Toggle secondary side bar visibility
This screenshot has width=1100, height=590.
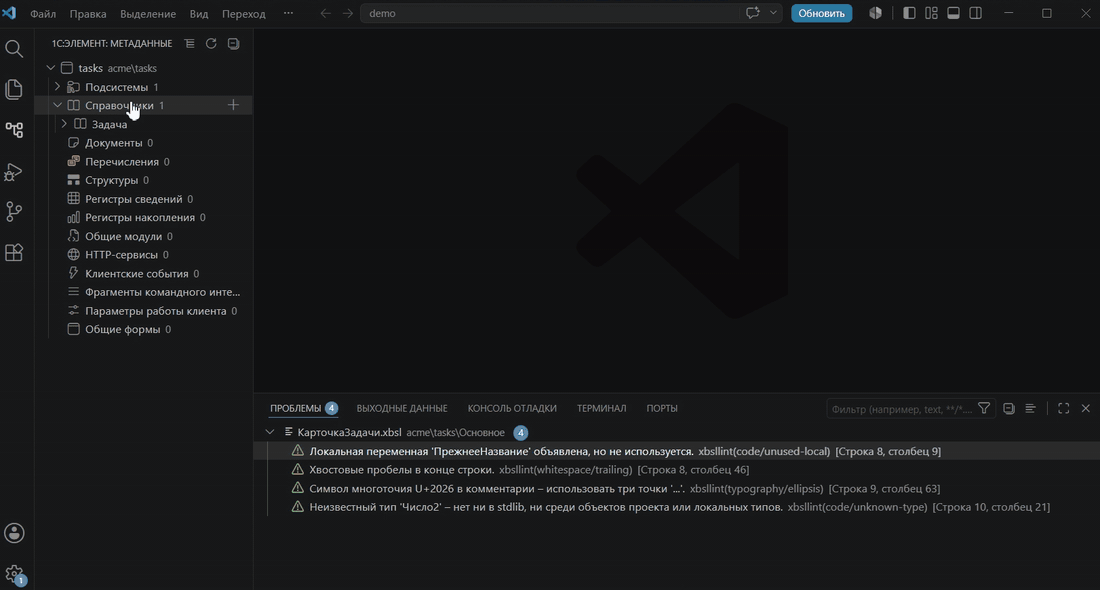click(x=975, y=13)
